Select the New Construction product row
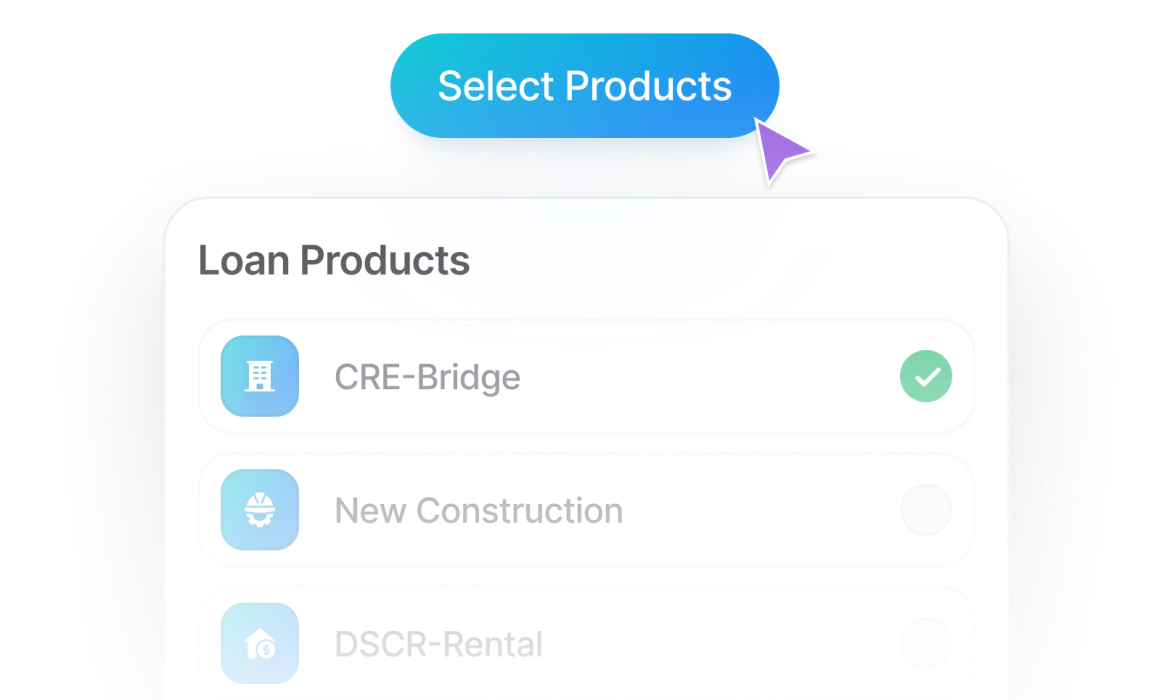 click(585, 510)
